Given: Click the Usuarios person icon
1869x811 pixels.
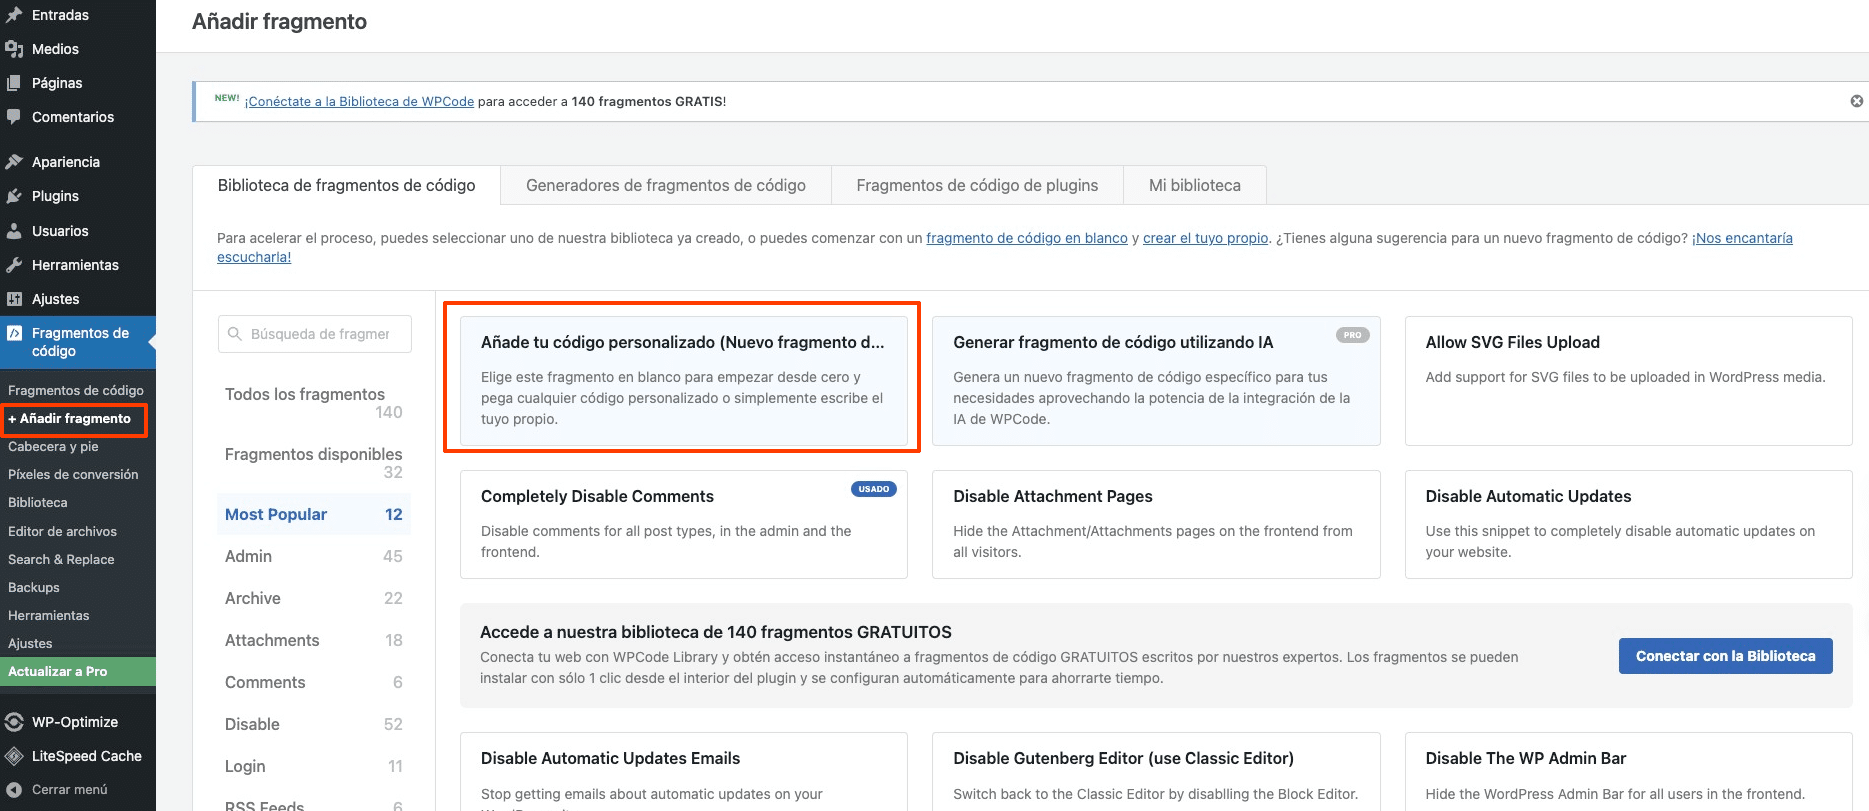Looking at the screenshot, I should (14, 231).
